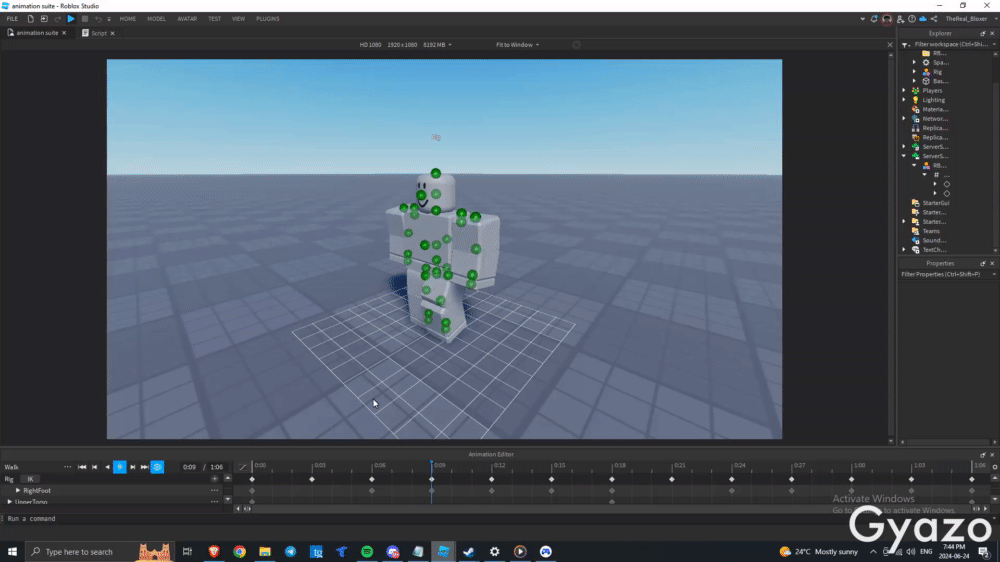Select the 'Script' document tab

pos(98,33)
